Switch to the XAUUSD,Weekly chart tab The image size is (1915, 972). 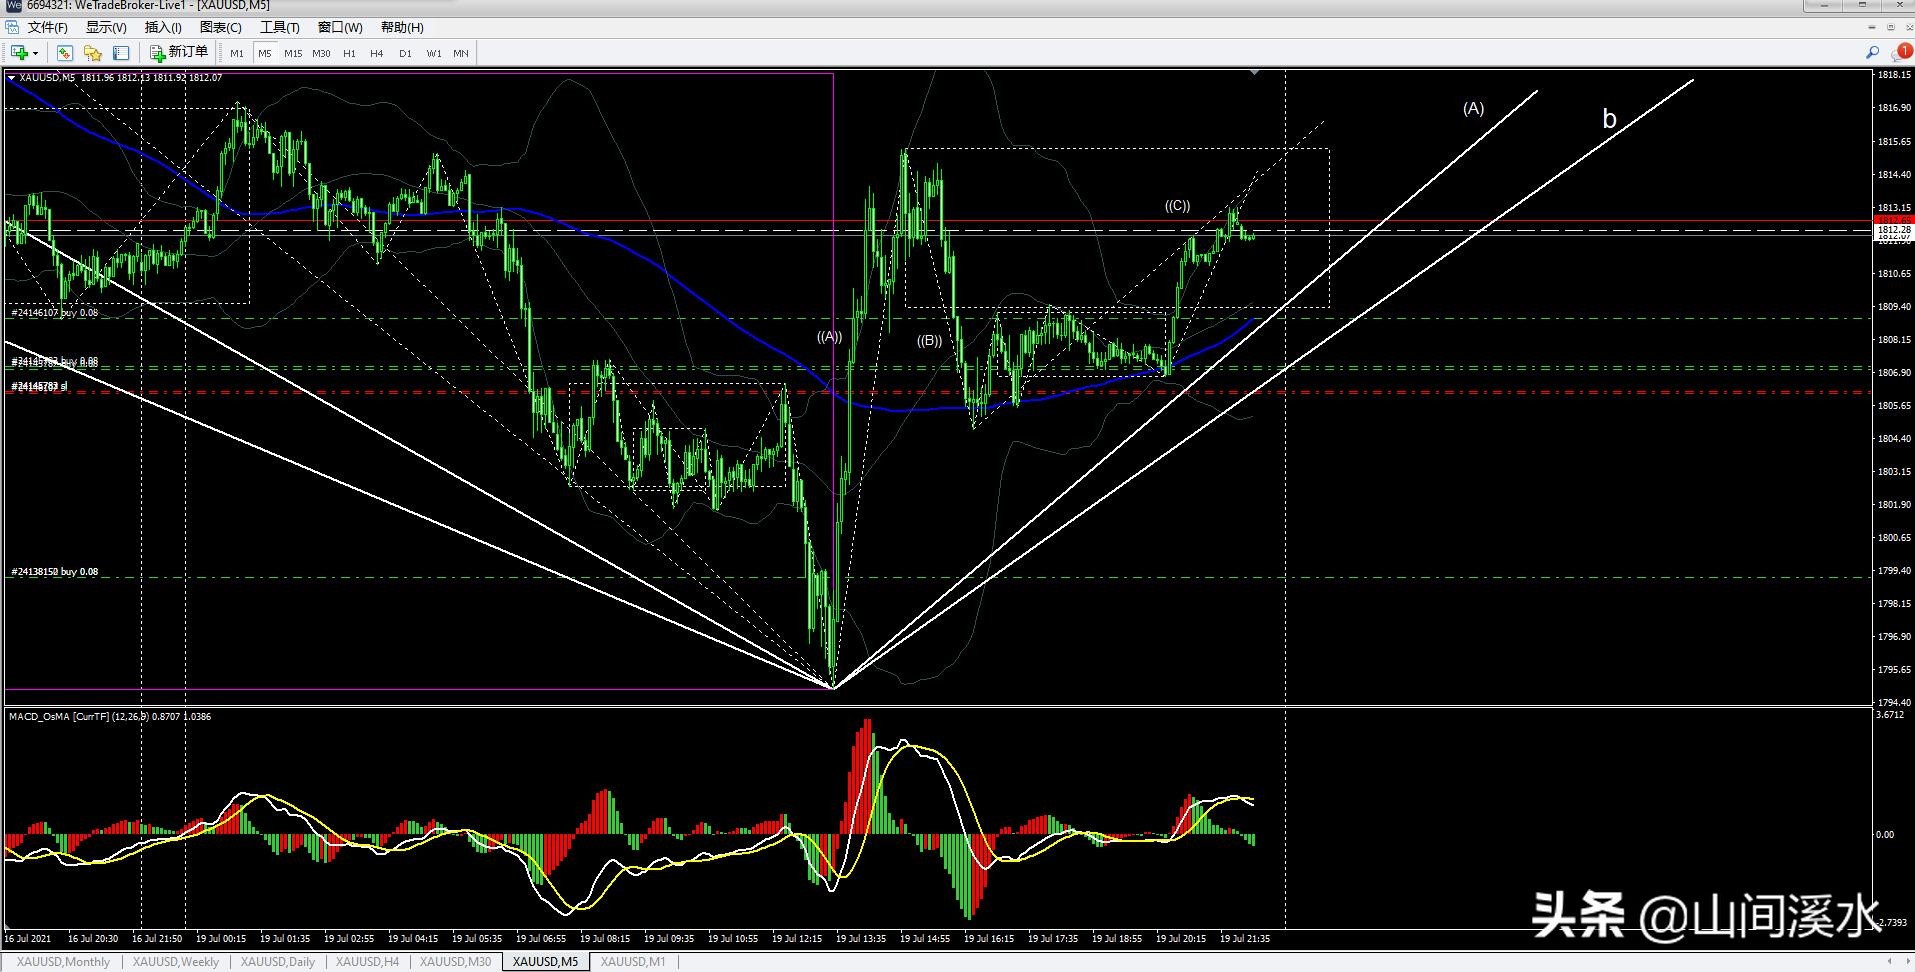176,962
